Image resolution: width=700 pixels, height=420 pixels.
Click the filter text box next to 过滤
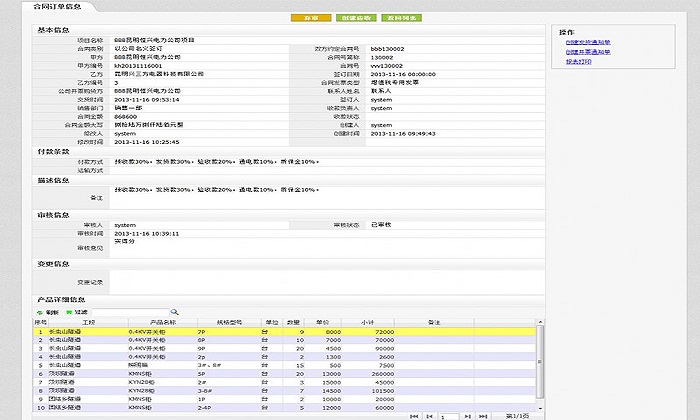130,312
